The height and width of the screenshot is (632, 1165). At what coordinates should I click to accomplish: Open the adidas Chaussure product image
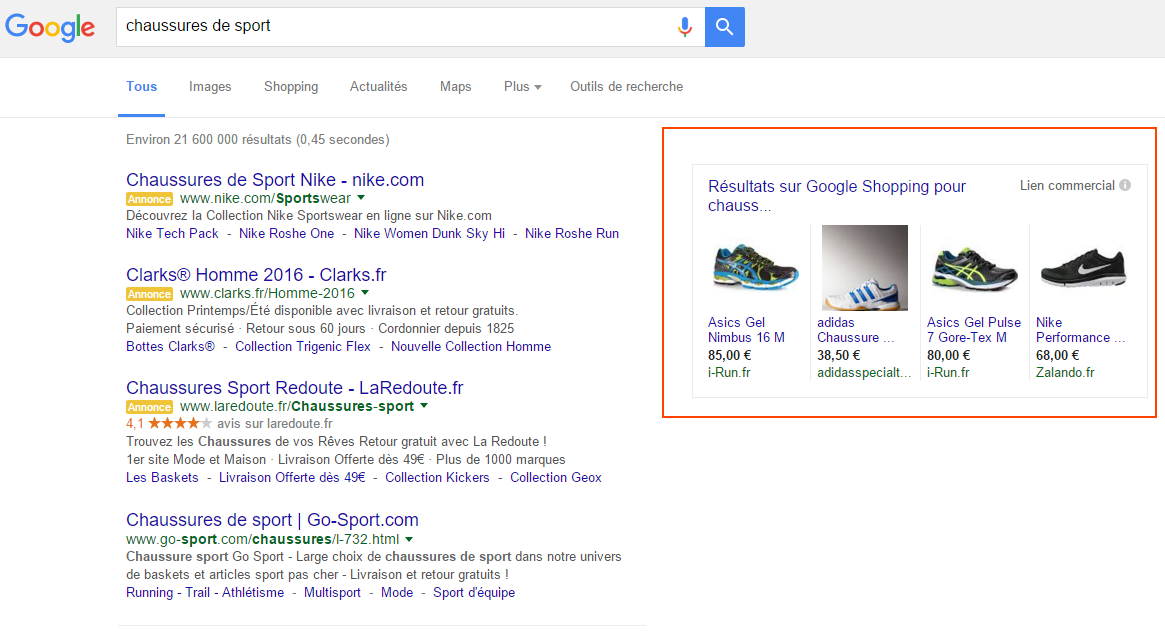[x=864, y=267]
